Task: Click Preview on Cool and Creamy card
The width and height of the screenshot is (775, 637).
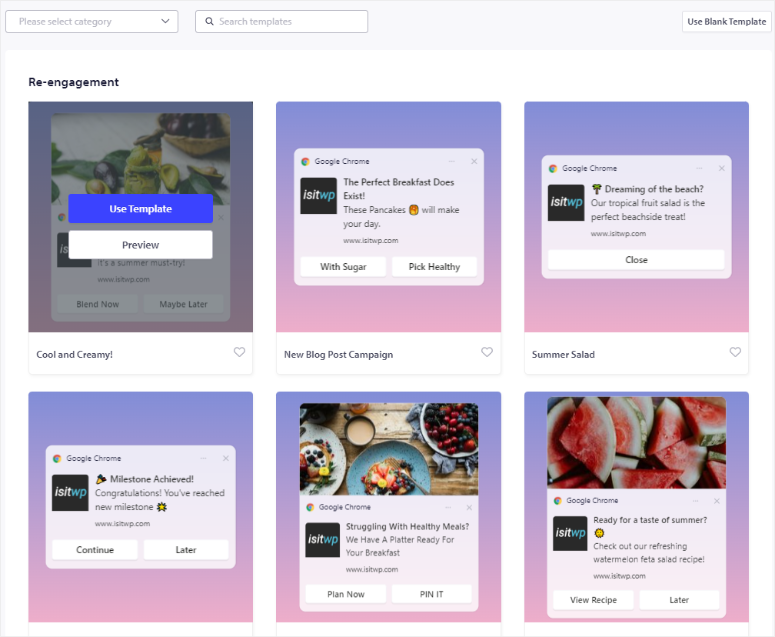Action: 140,245
